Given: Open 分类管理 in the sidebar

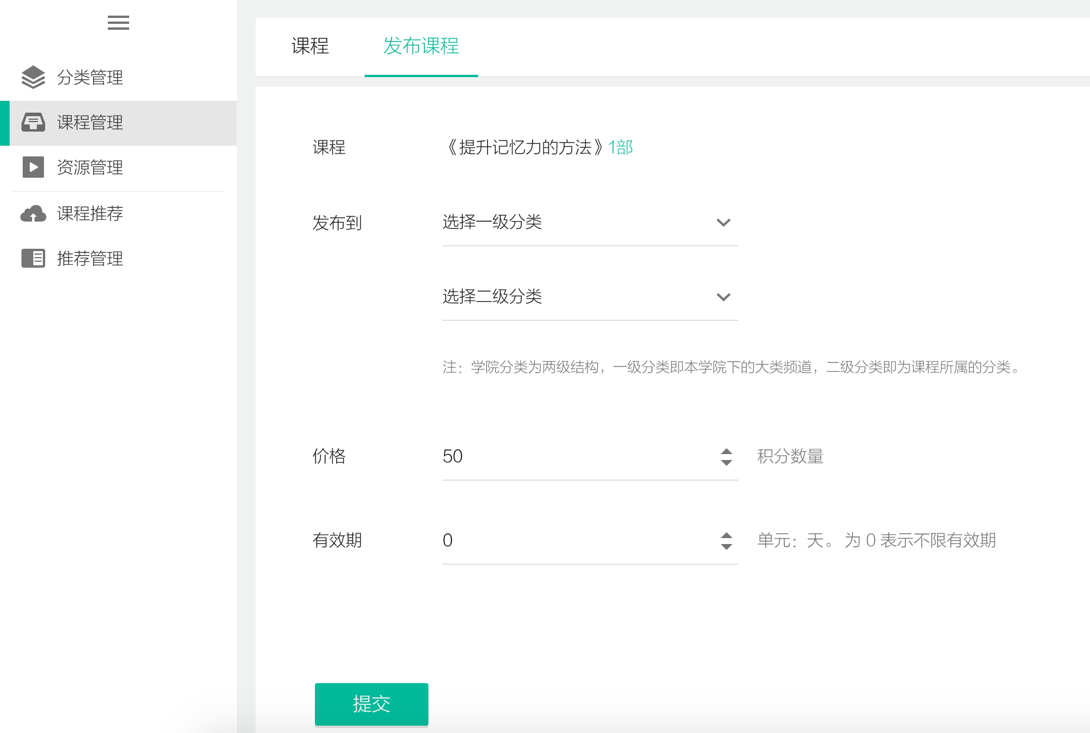Looking at the screenshot, I should pyautogui.click(x=90, y=77).
